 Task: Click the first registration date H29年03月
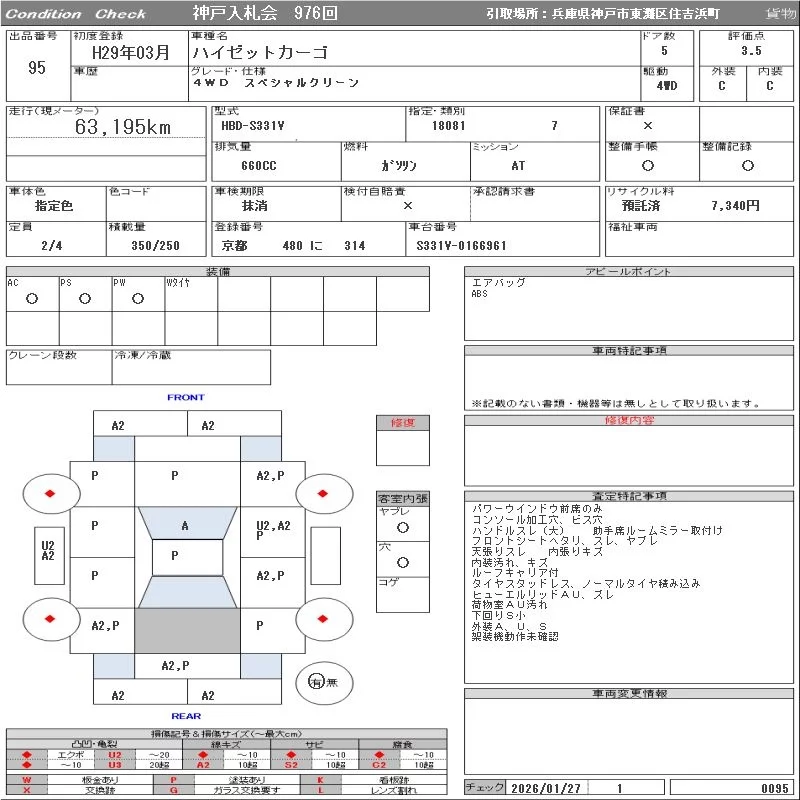131,52
